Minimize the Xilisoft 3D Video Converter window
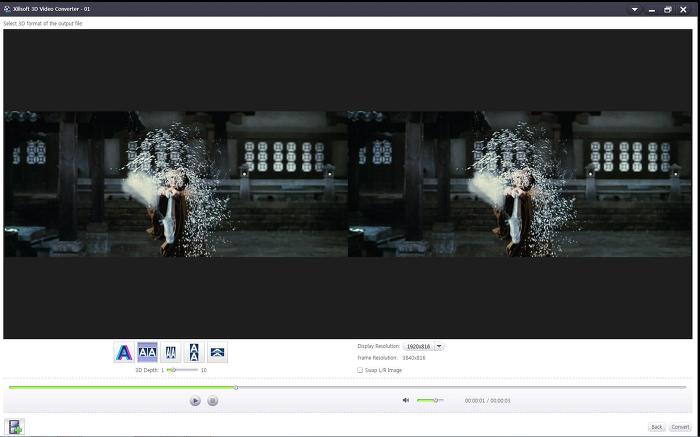Screen dimensions: 700x437 point(652,9)
